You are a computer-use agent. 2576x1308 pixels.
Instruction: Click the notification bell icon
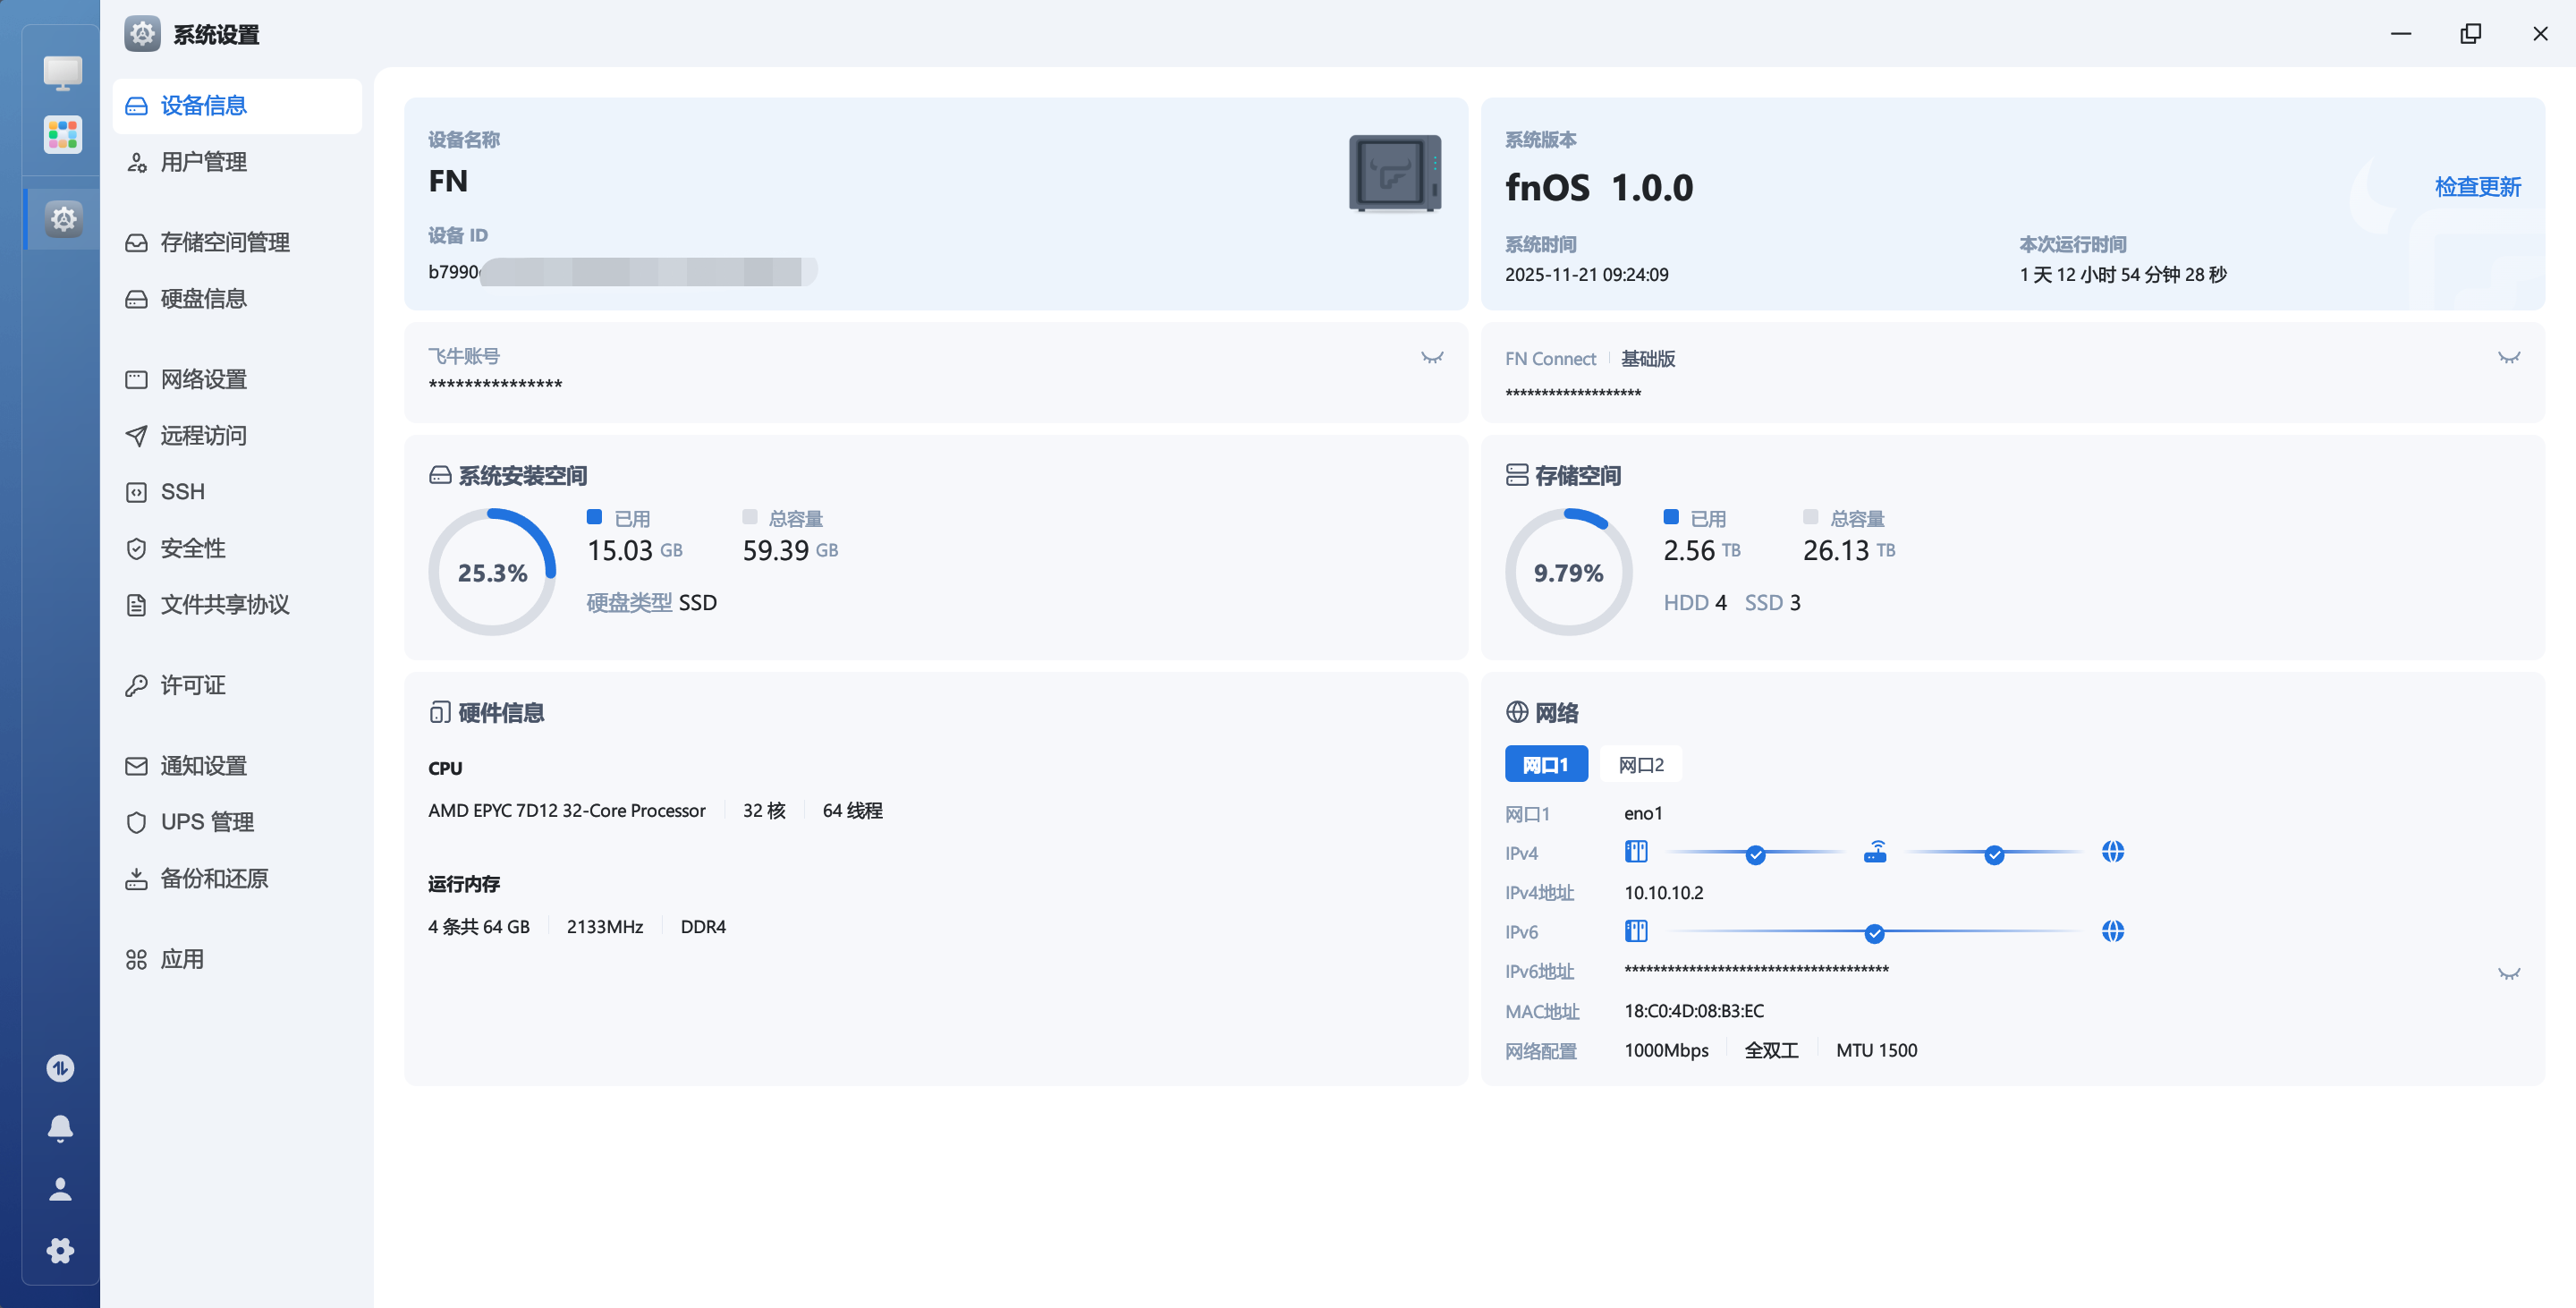60,1128
